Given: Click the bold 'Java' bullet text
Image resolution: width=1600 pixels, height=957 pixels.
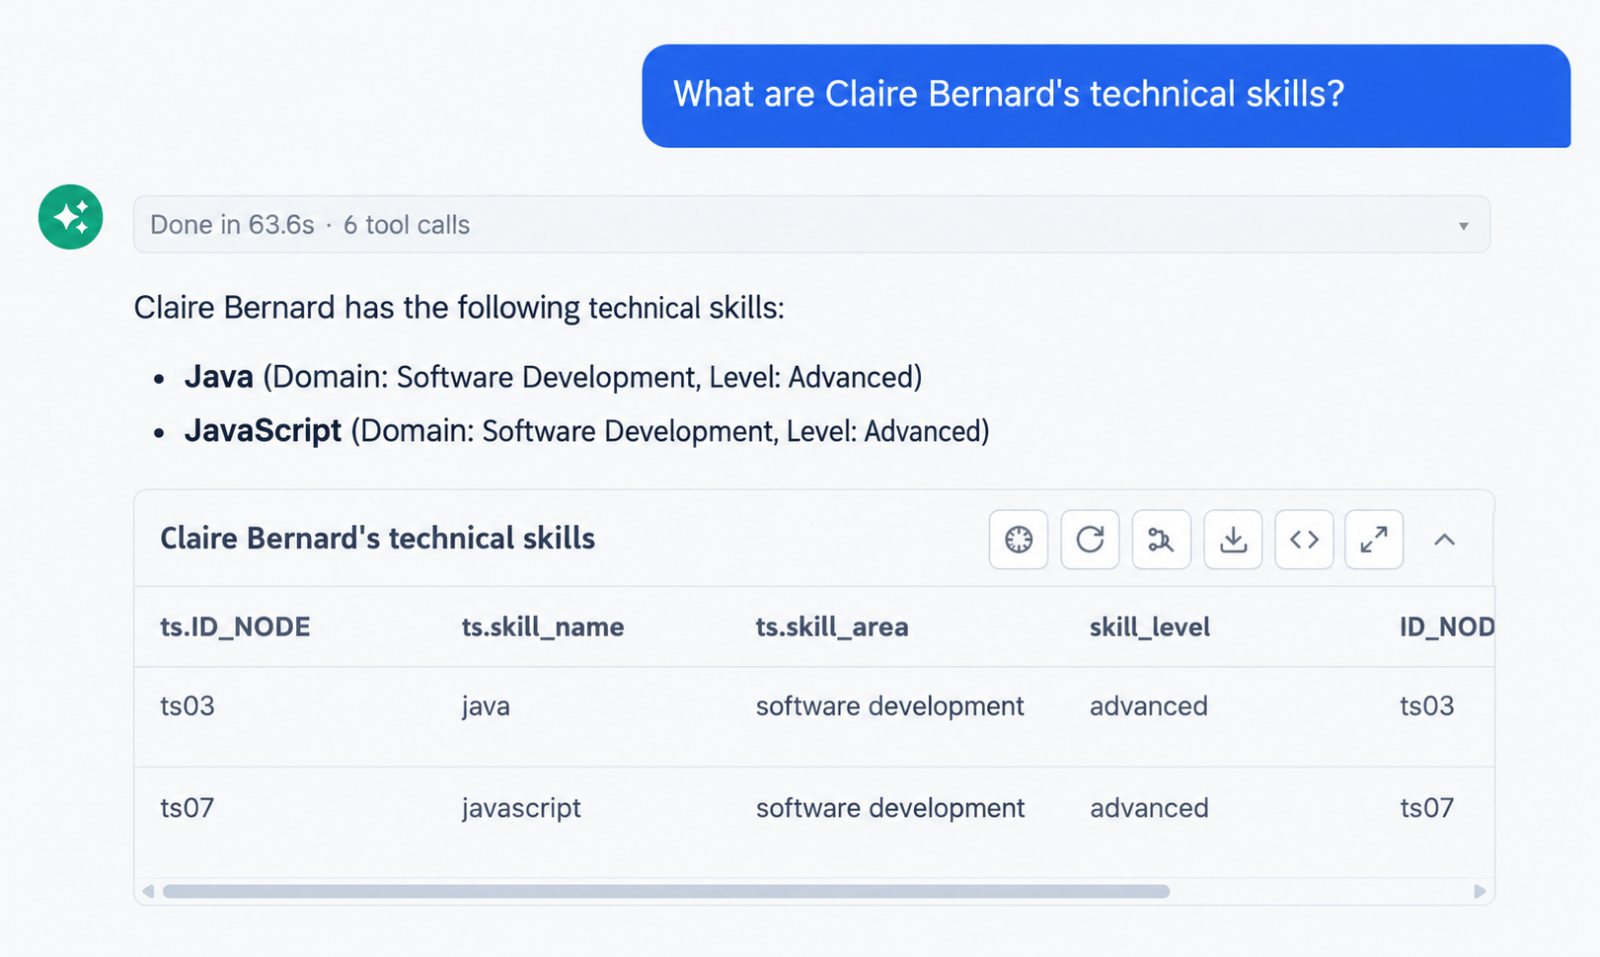Looking at the screenshot, I should (219, 377).
